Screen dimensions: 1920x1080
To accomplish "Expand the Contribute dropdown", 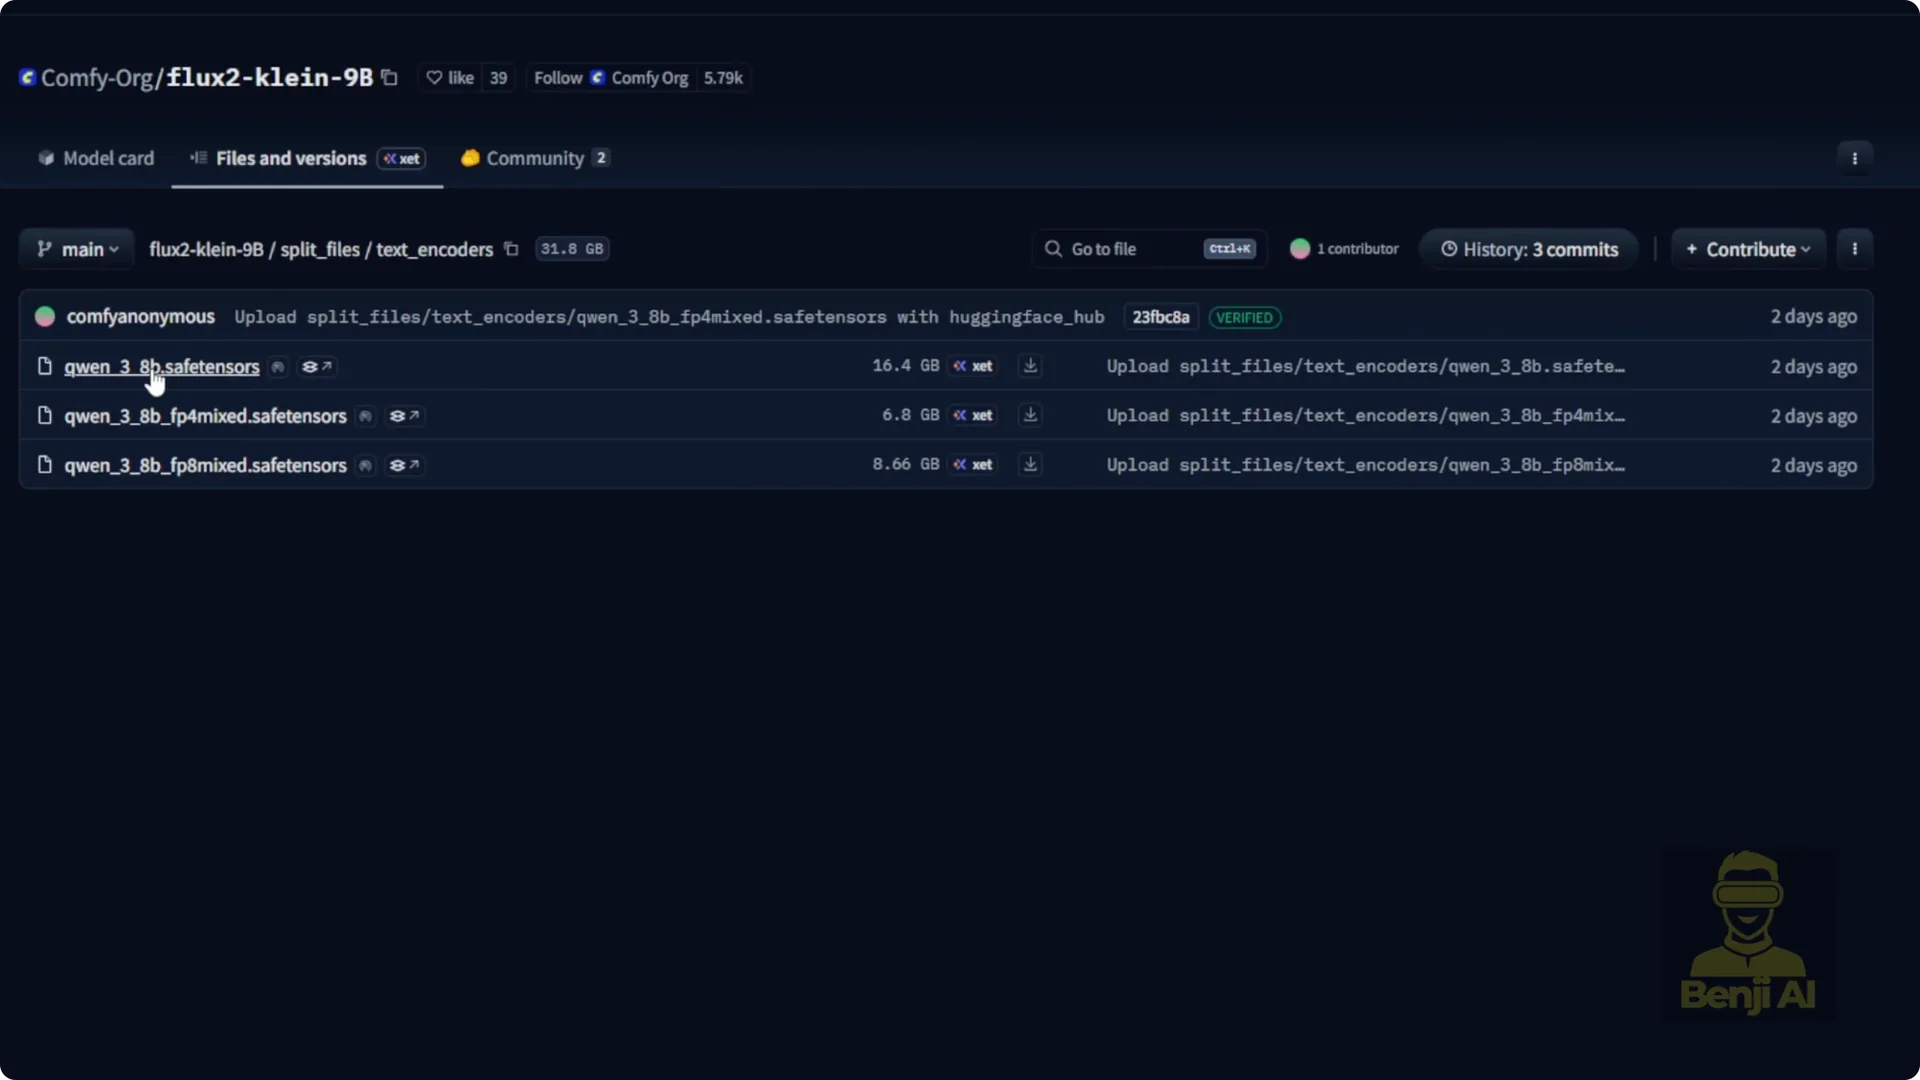I will [1748, 249].
